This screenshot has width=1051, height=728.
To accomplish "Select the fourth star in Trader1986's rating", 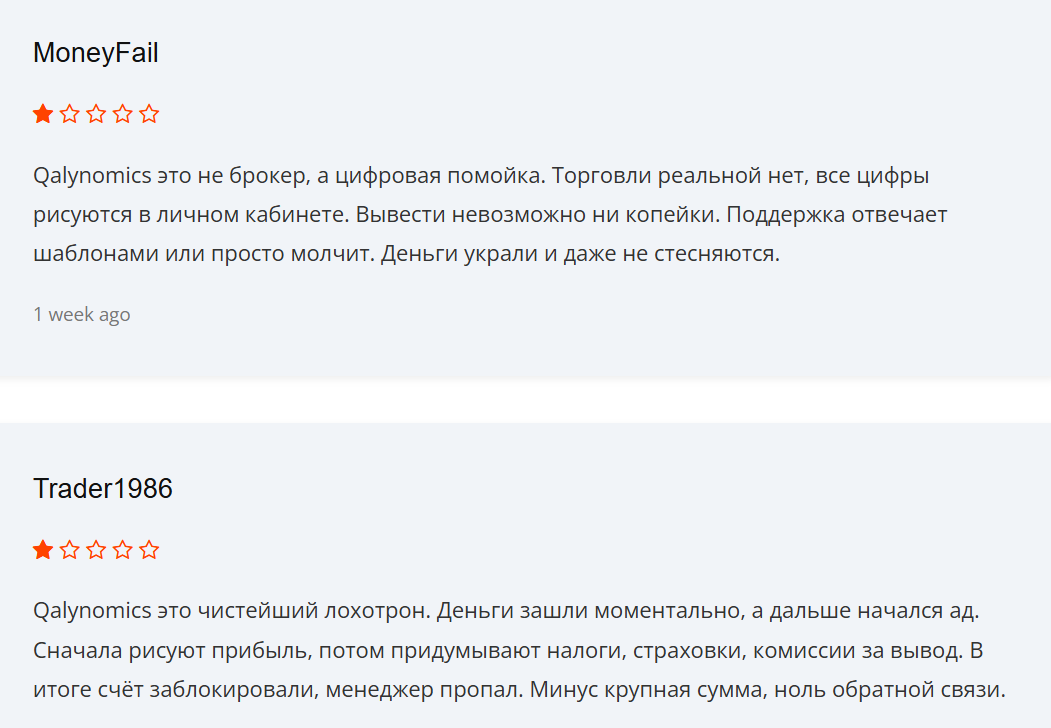I will point(123,550).
